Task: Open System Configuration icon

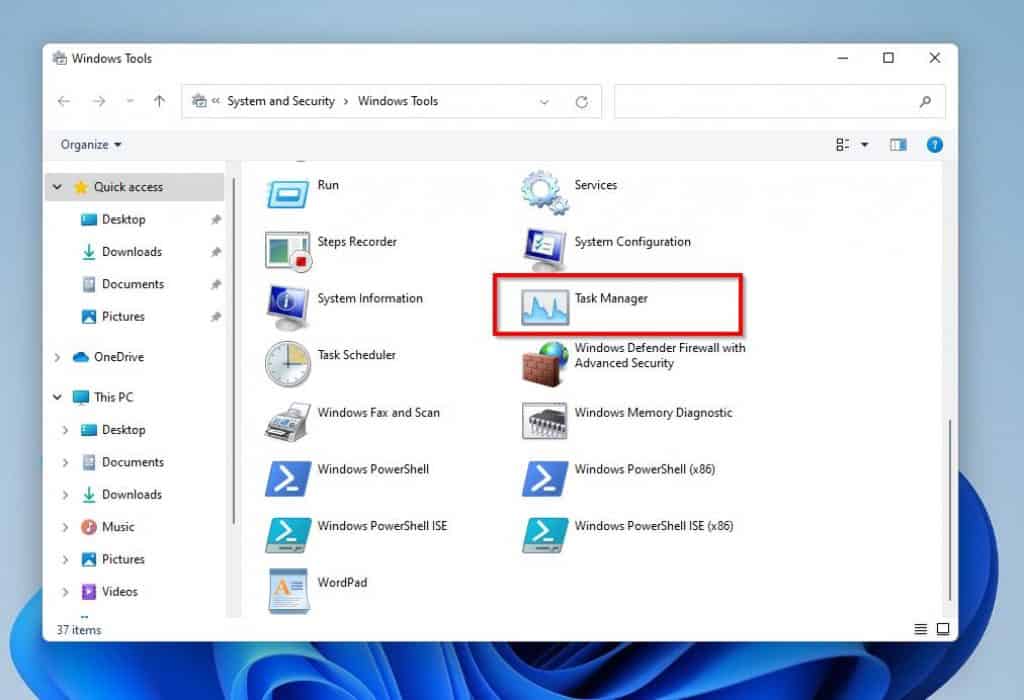Action: click(545, 249)
